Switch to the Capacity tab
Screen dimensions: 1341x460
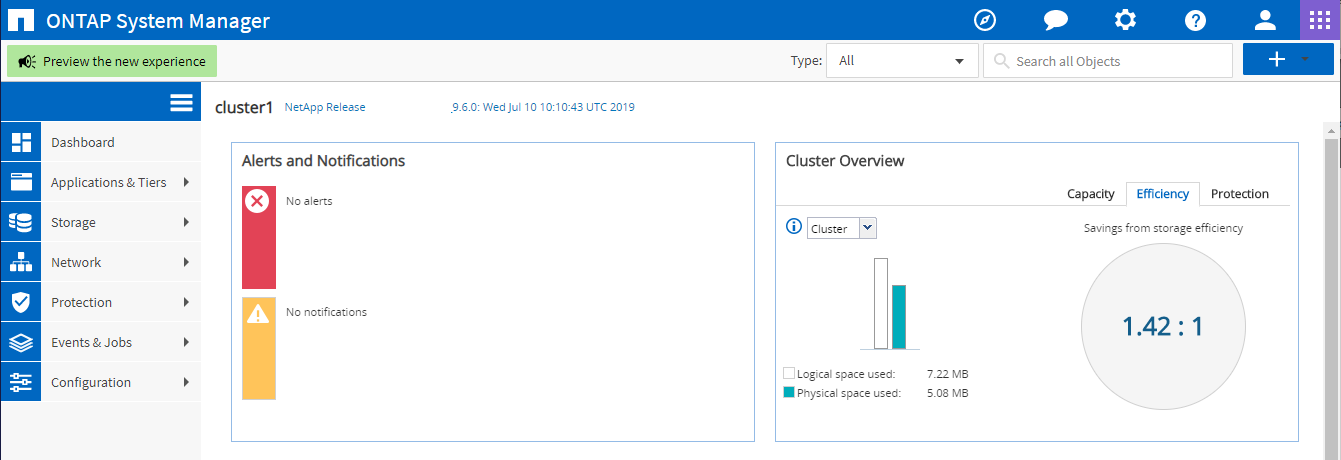click(x=1090, y=194)
